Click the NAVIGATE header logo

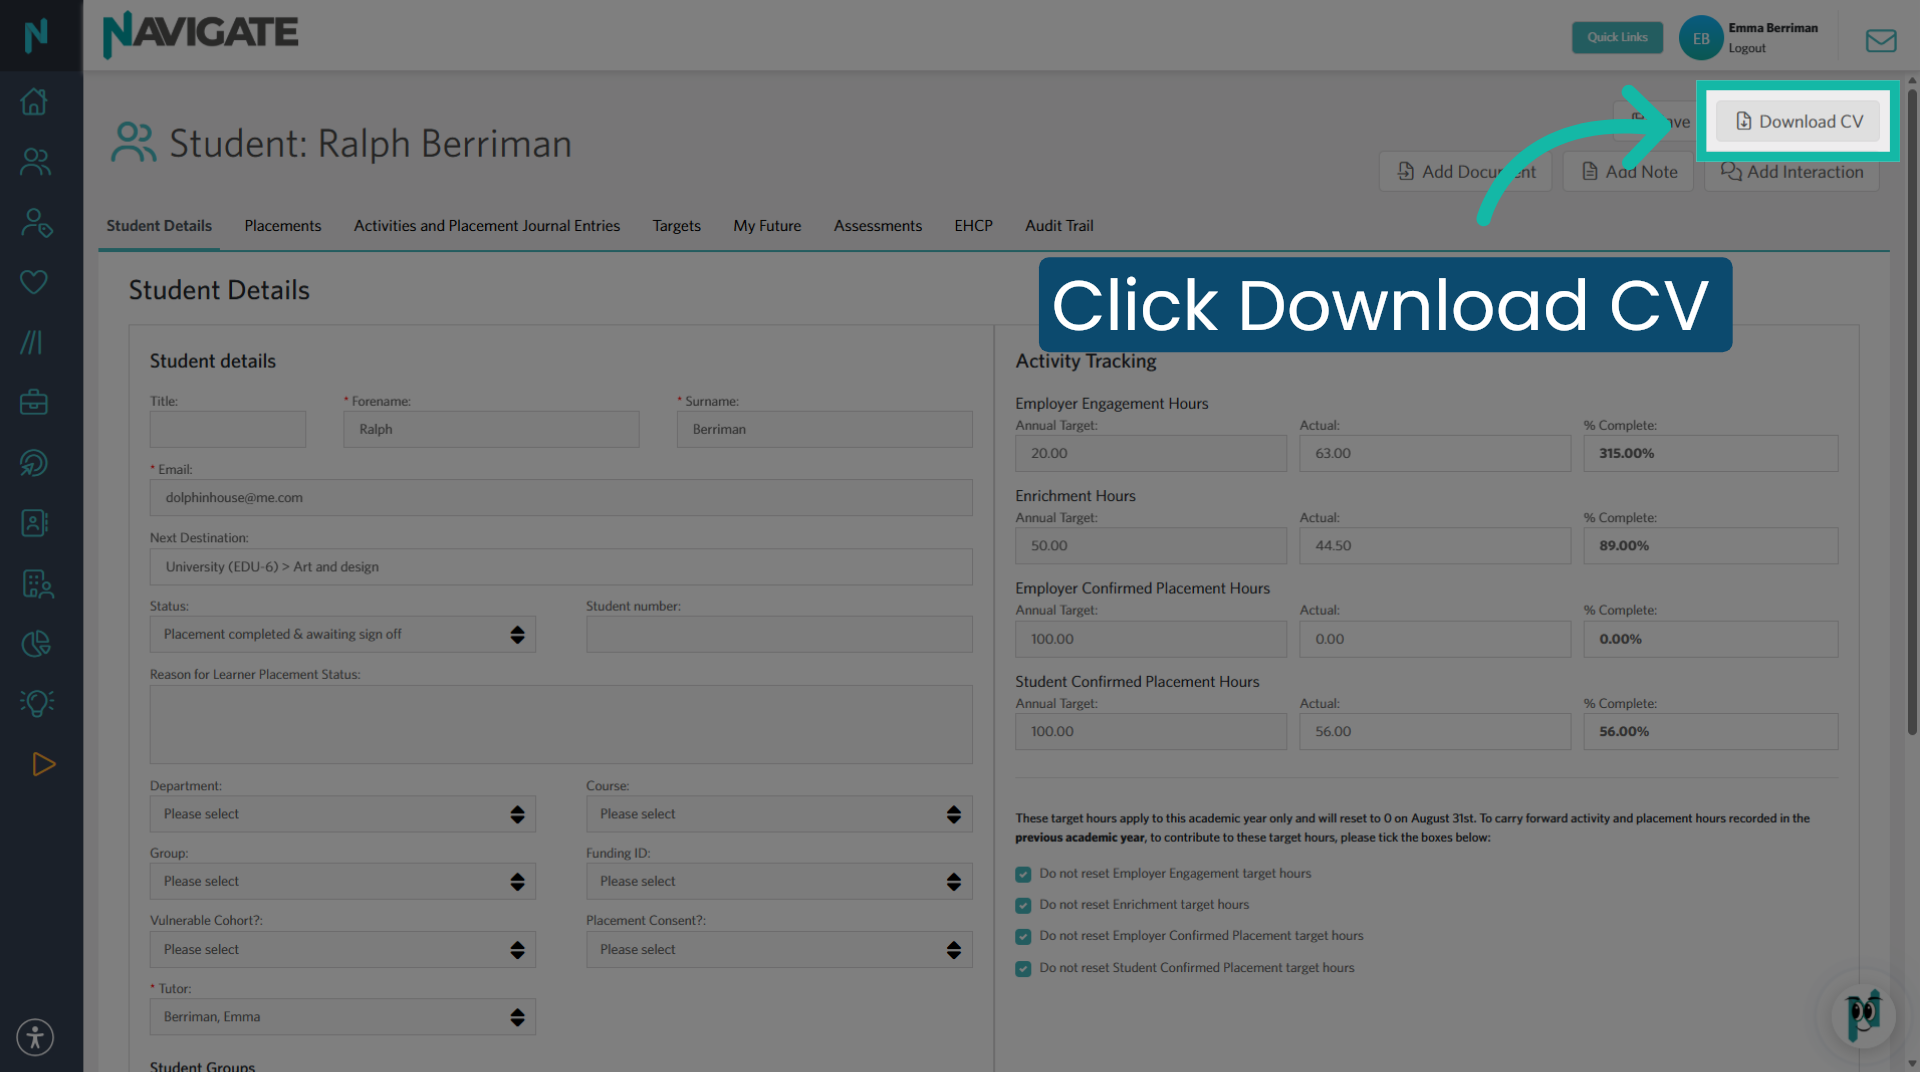click(200, 33)
